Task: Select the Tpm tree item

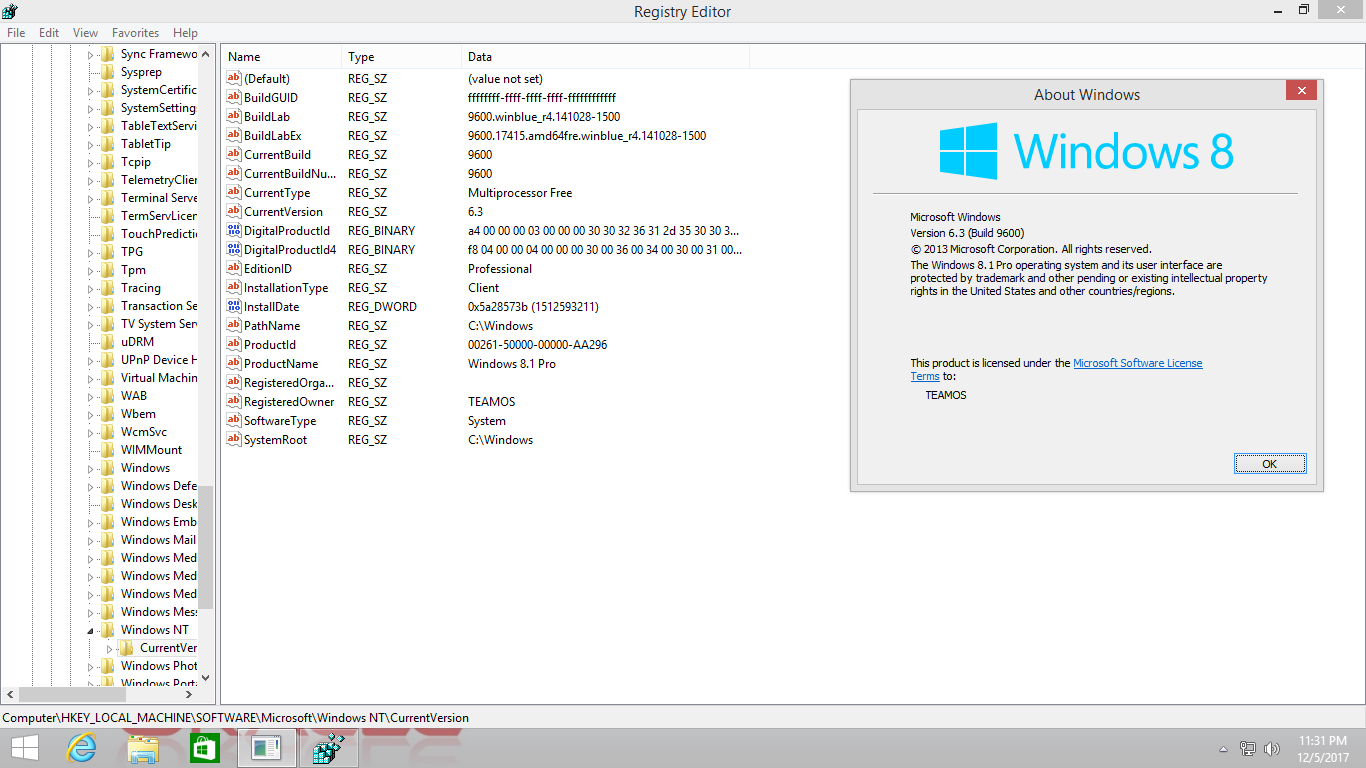Action: click(x=133, y=270)
